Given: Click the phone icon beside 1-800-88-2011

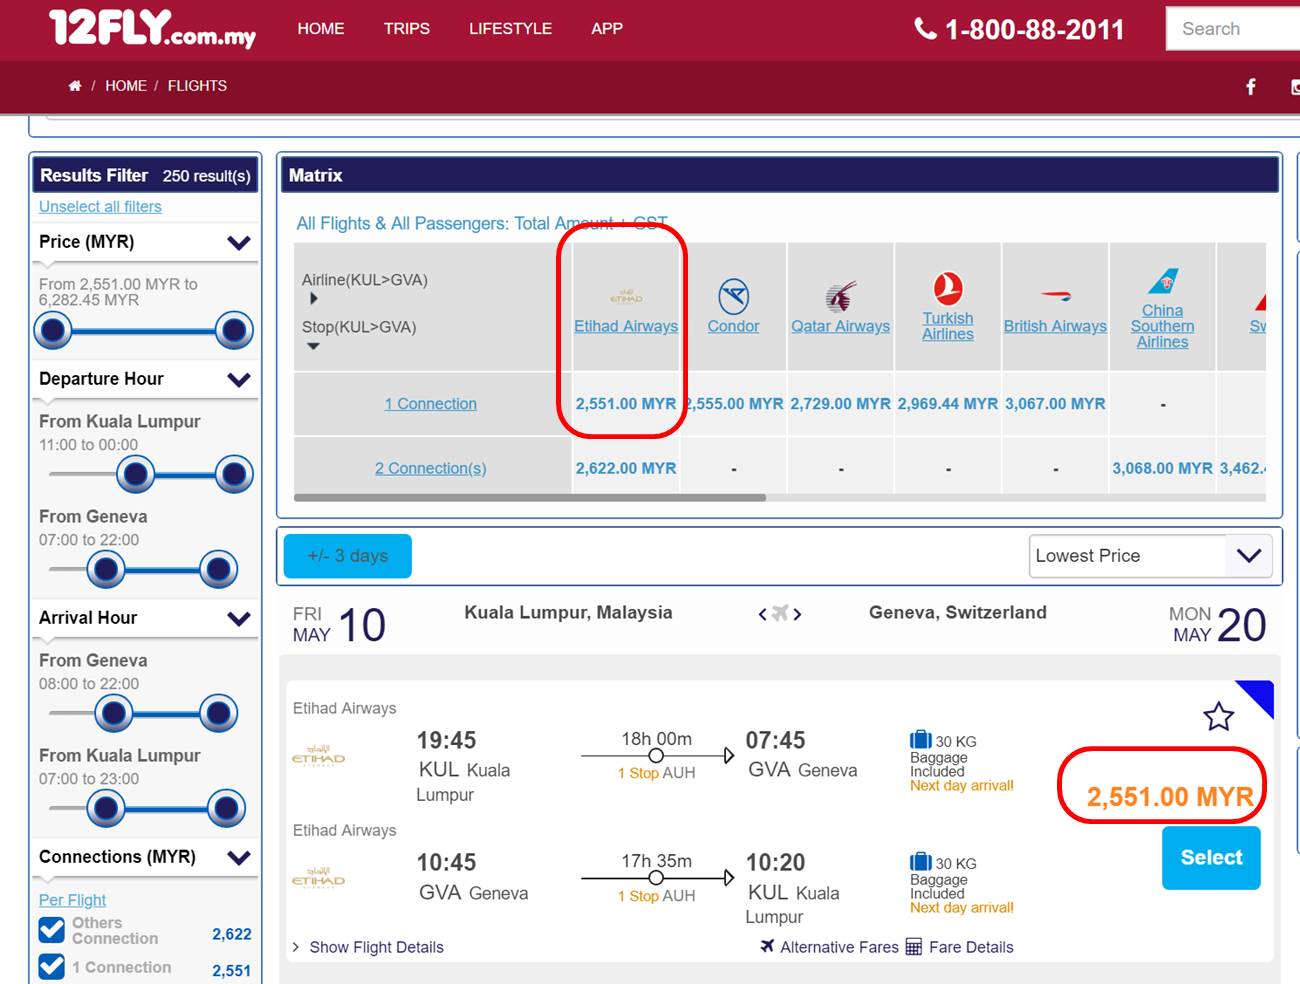Looking at the screenshot, I should click(x=925, y=29).
